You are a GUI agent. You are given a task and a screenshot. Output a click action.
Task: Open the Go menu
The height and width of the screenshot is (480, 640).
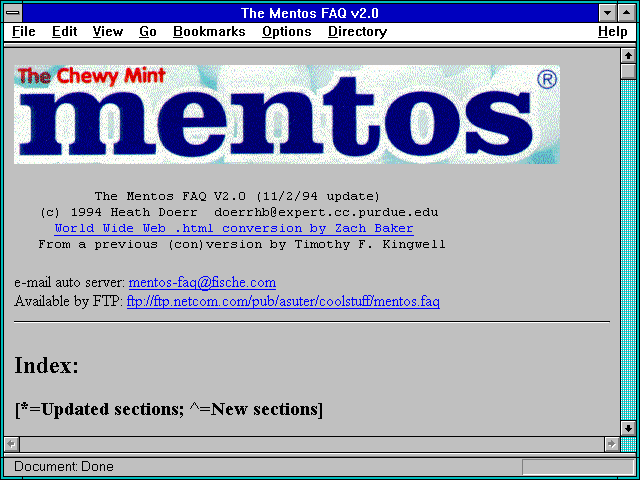tap(147, 32)
